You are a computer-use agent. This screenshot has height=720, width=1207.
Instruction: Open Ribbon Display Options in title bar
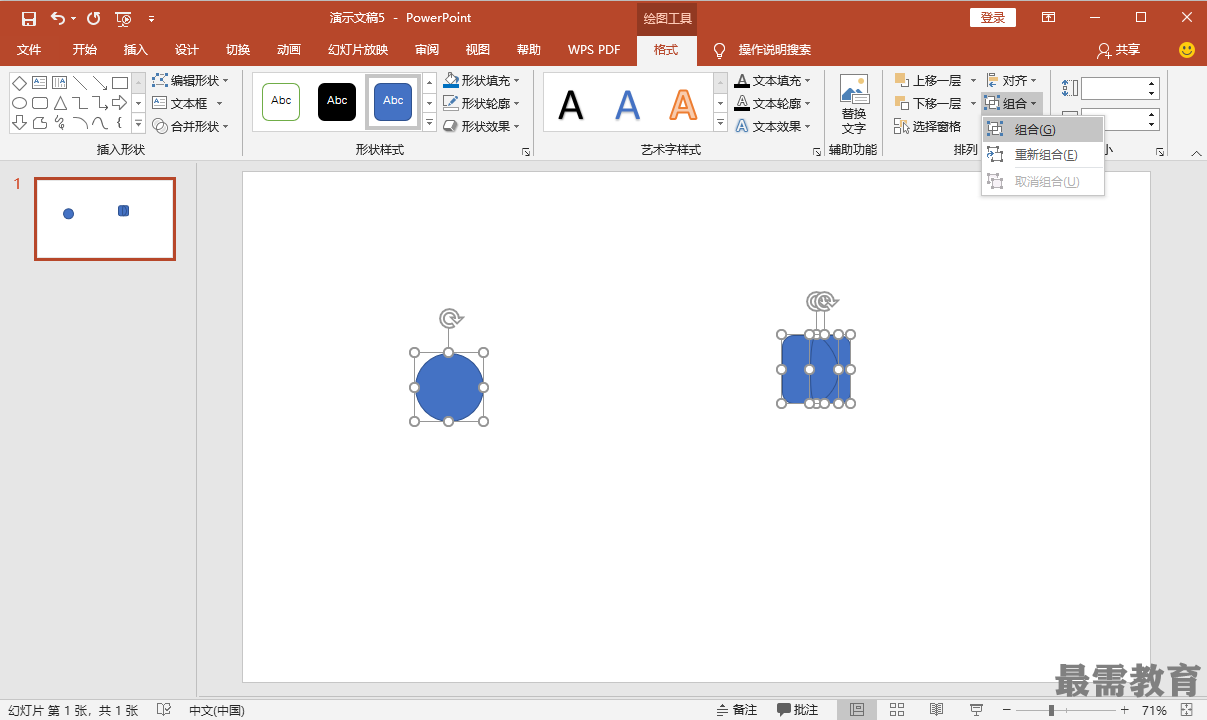point(1048,18)
